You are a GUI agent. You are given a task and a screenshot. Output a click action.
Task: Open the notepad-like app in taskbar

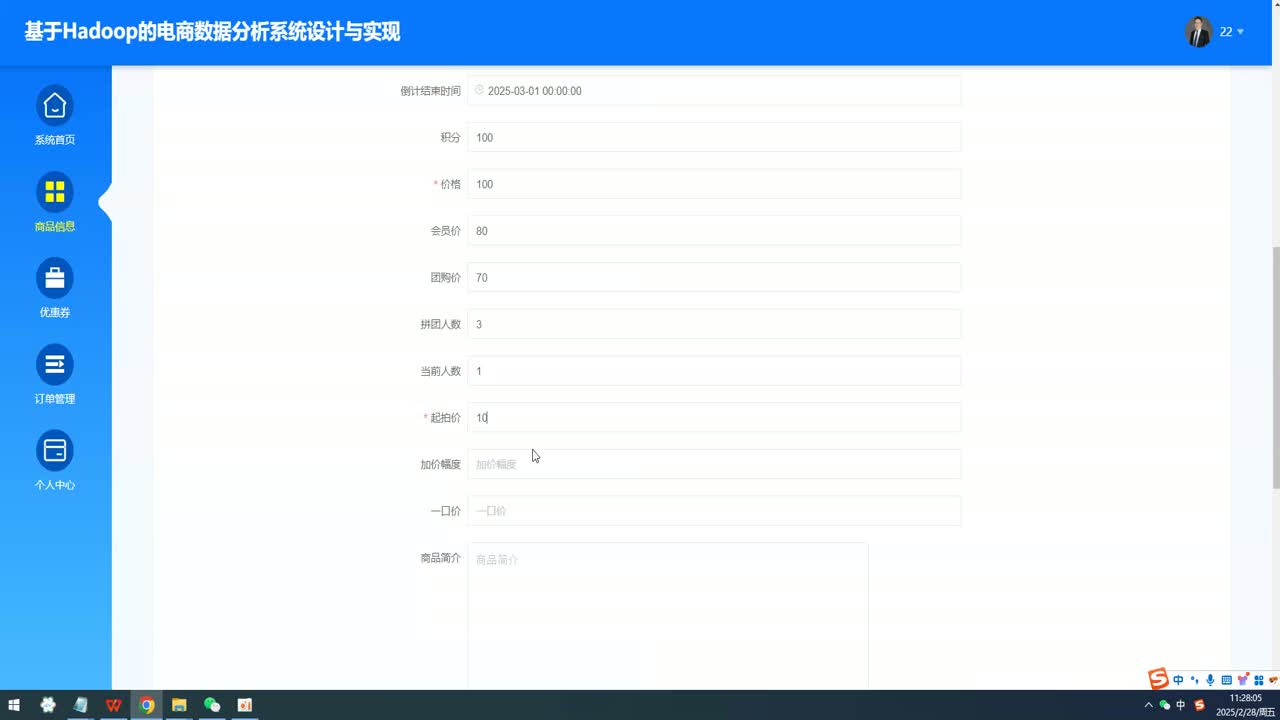81,705
